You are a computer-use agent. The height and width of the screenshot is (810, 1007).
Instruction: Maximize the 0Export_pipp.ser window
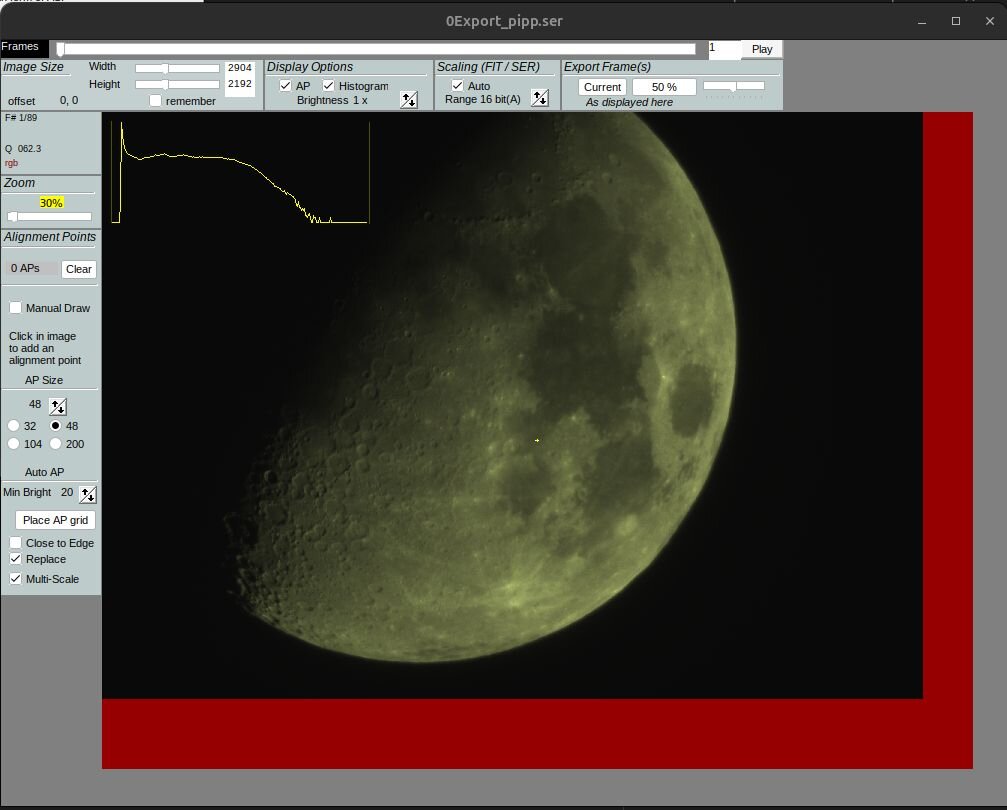(956, 21)
